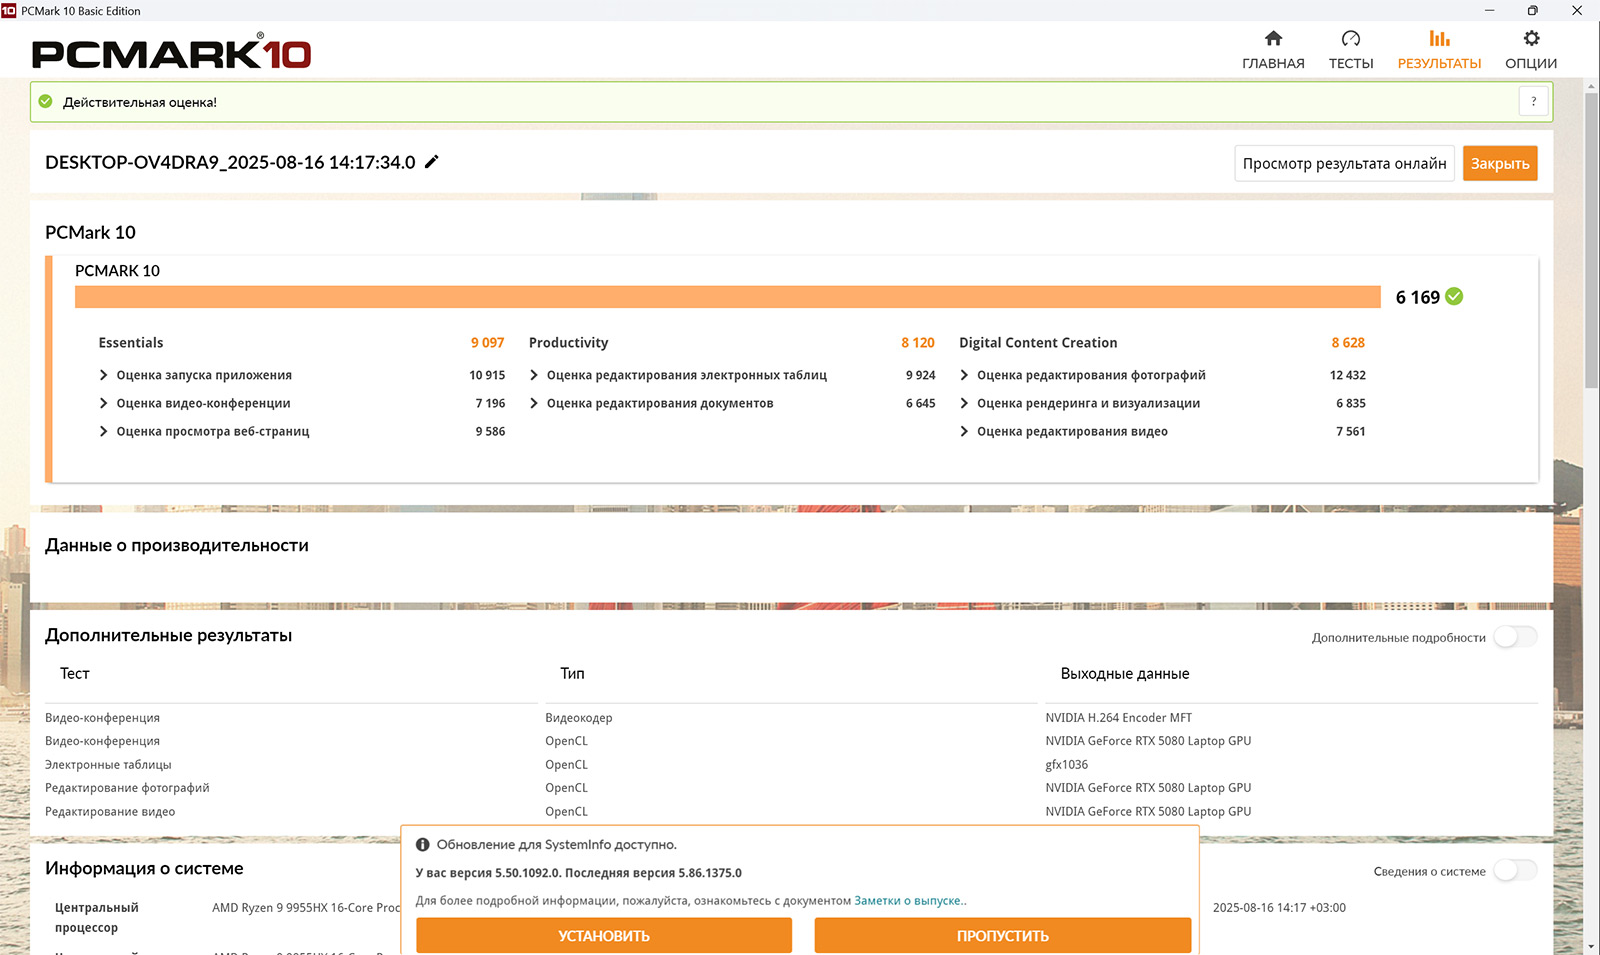Click the scrollbar up arrow
Image resolution: width=1600 pixels, height=955 pixels.
pos(1591,85)
